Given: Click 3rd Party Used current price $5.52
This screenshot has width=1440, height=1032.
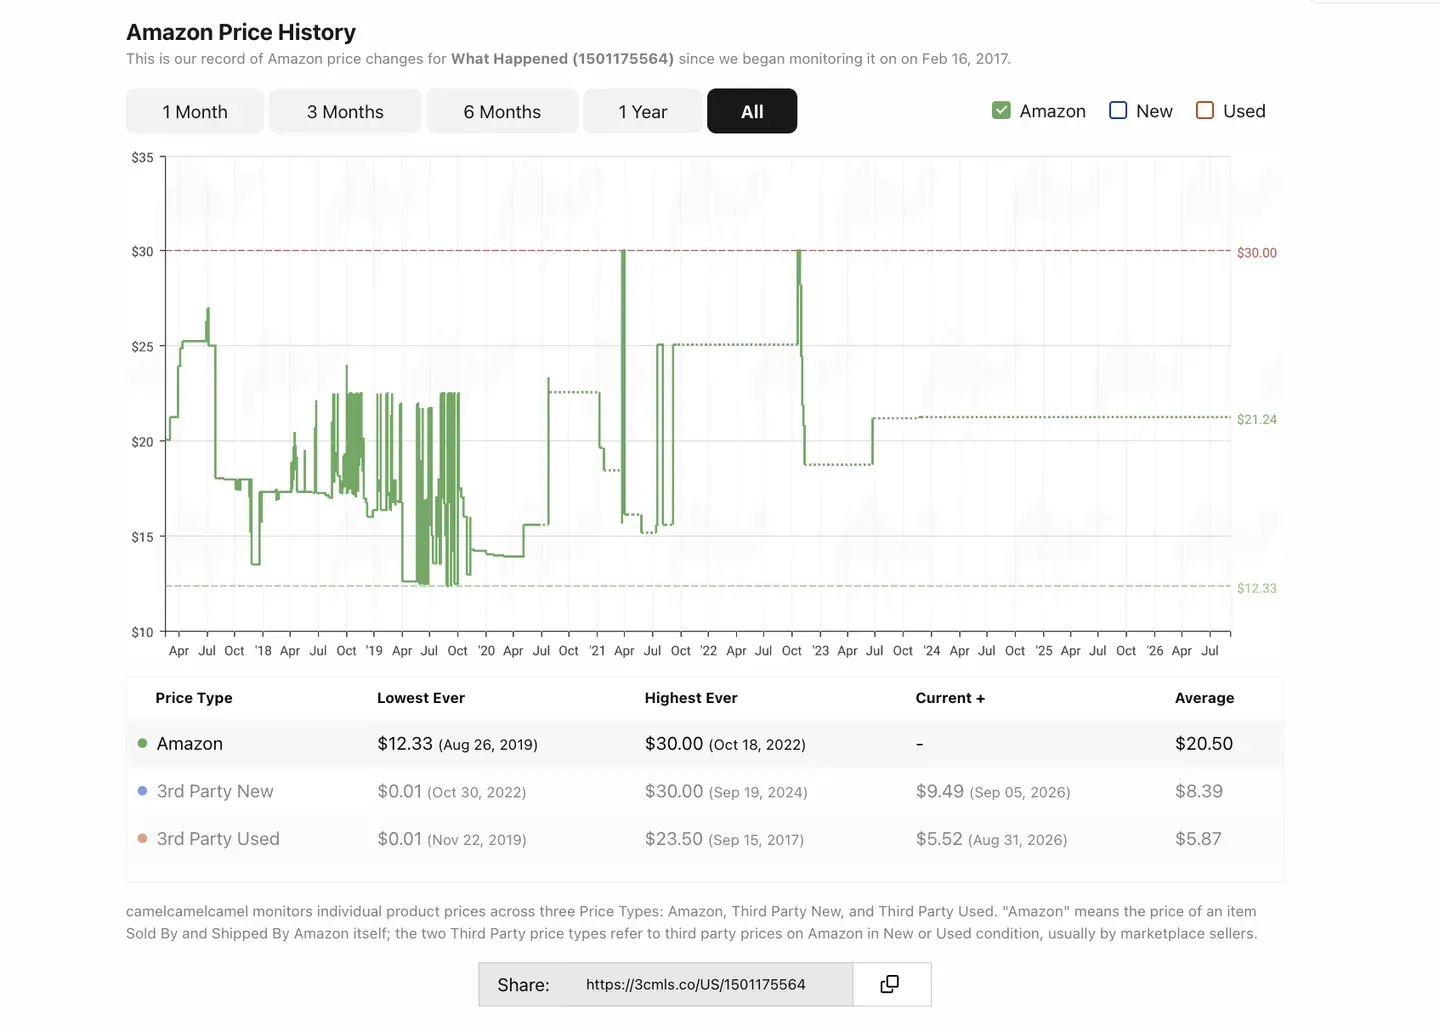Looking at the screenshot, I should 939,839.
